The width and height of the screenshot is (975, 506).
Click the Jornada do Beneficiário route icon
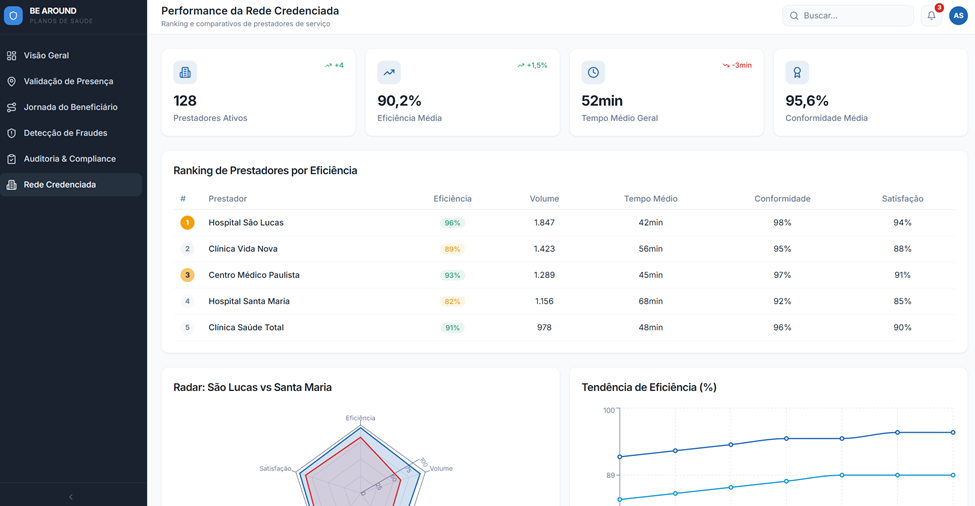[11, 108]
